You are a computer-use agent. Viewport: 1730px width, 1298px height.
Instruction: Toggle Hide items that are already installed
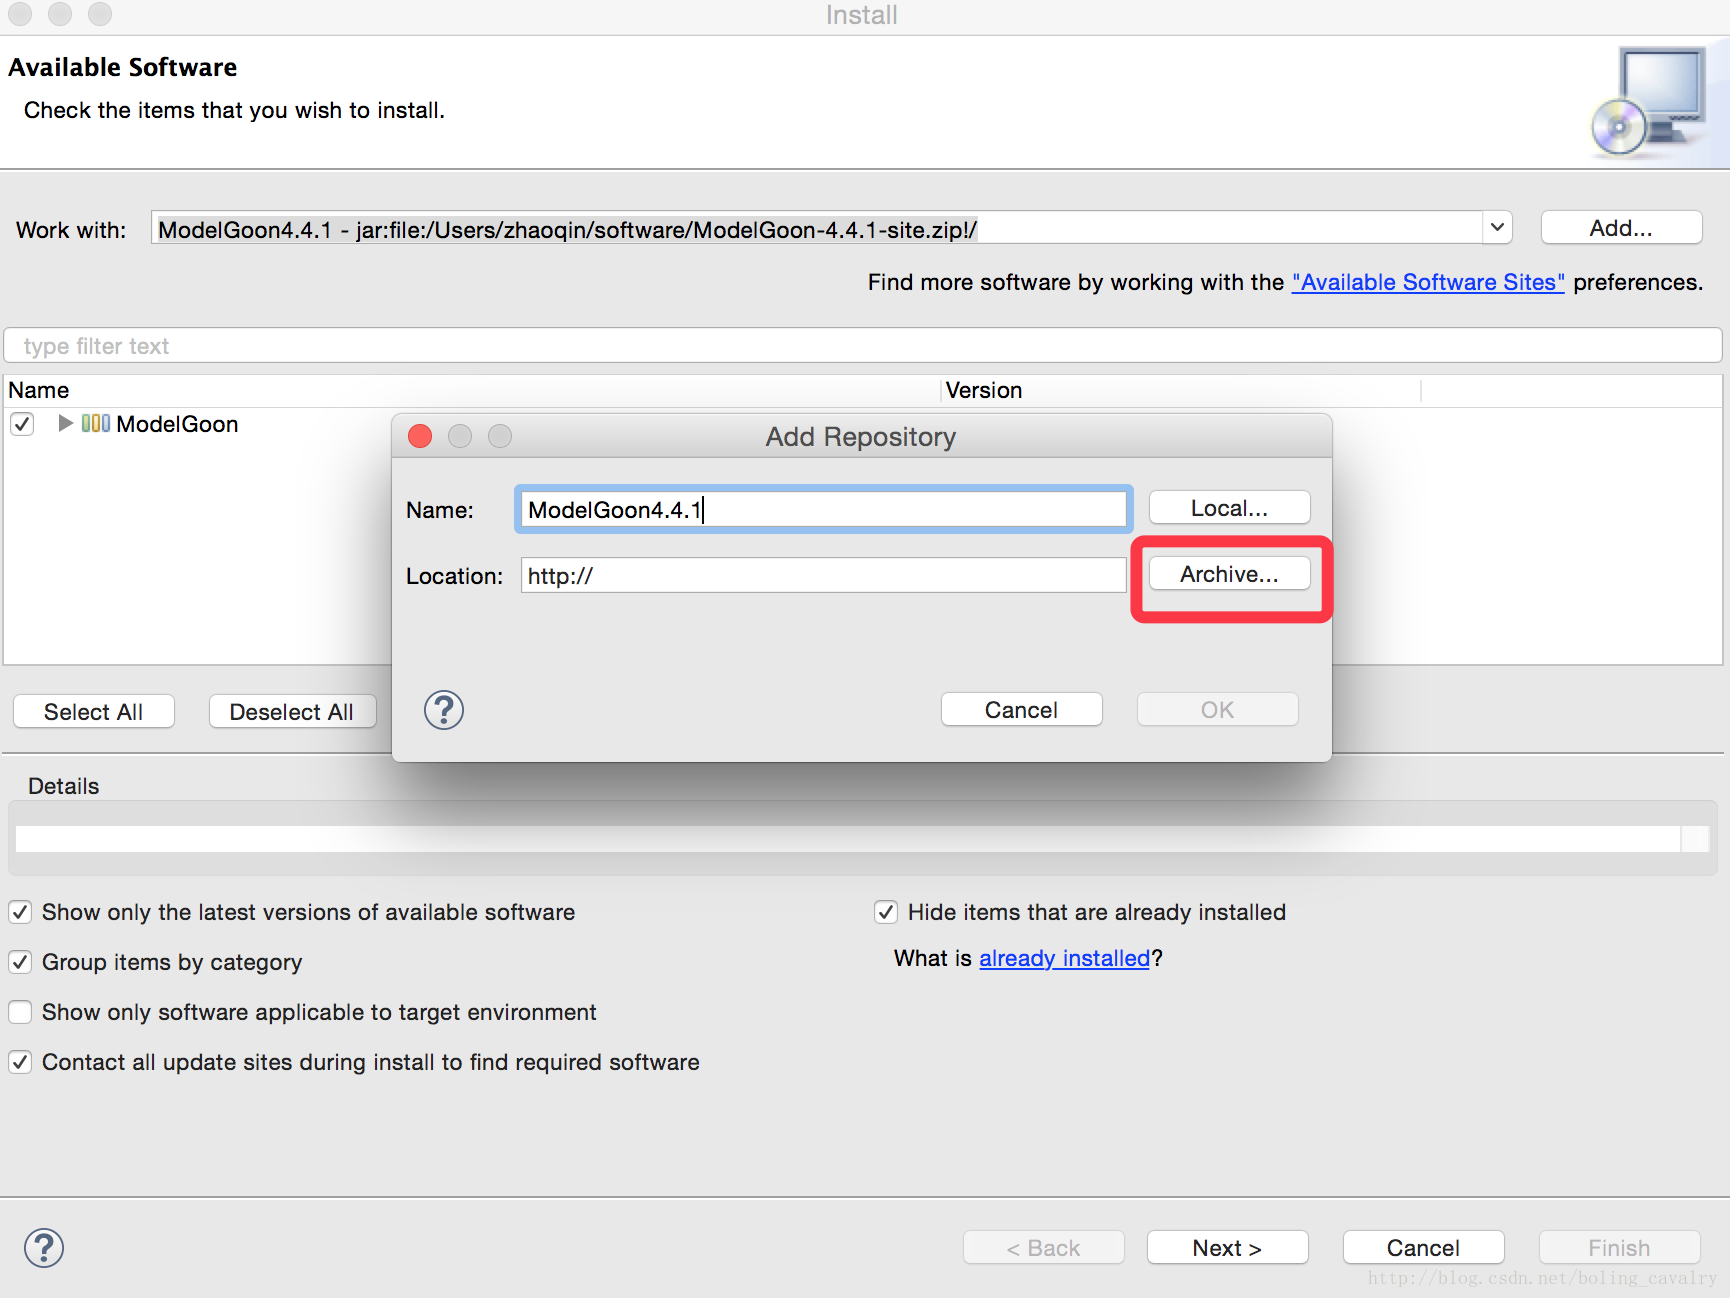(886, 912)
